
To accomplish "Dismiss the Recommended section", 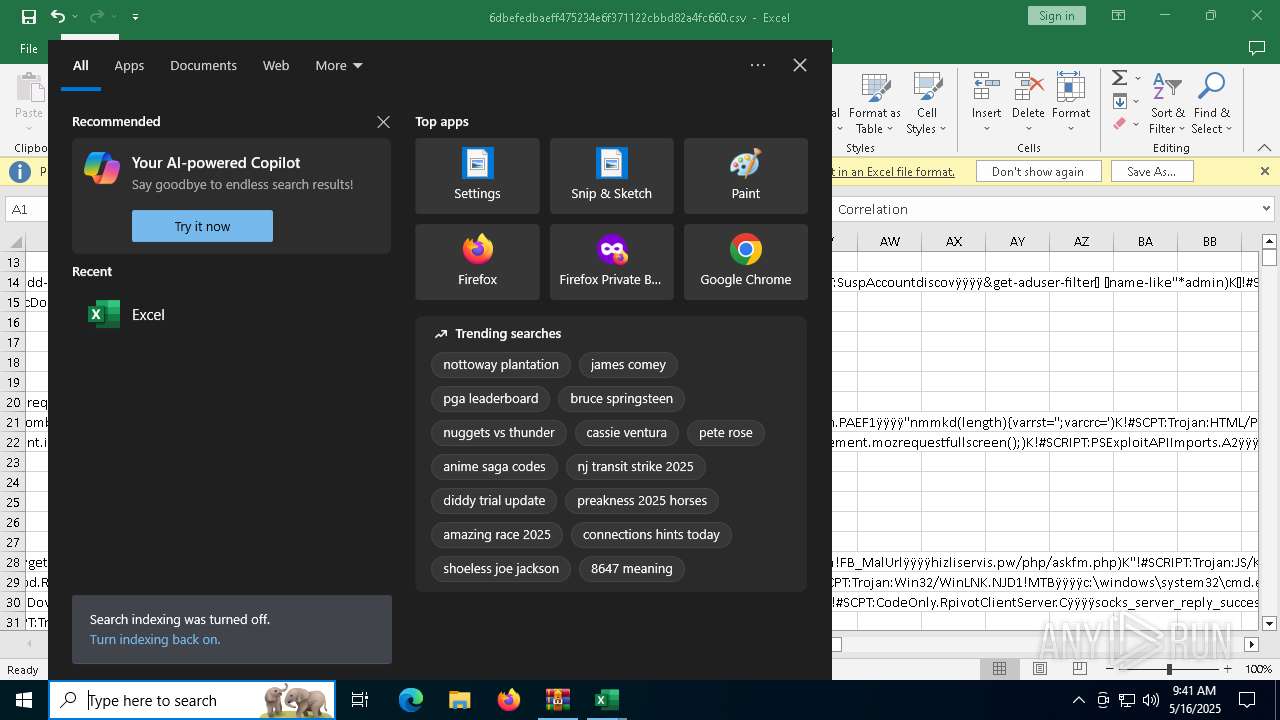I will 383,122.
